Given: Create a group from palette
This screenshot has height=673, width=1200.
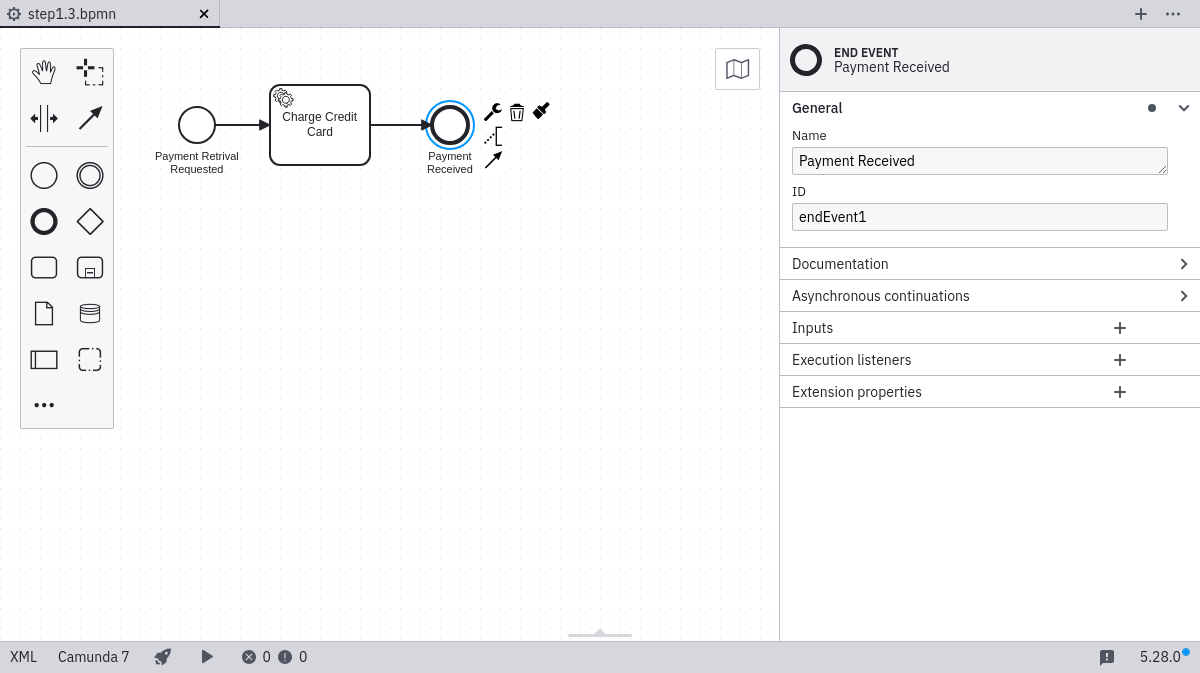Looking at the screenshot, I should (x=90, y=360).
